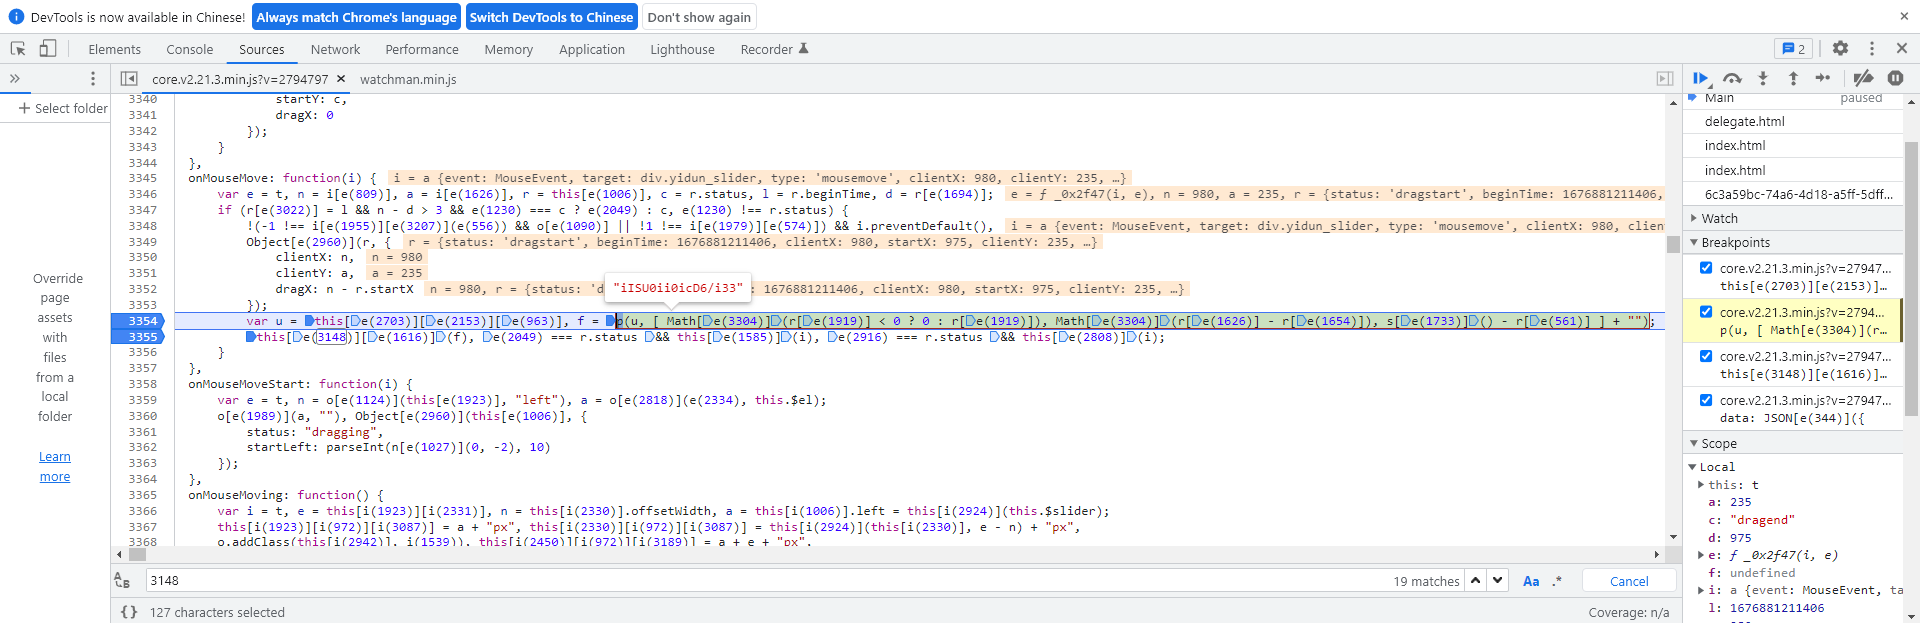The image size is (1920, 623).
Task: Switch to the Network tab
Action: pos(335,49)
